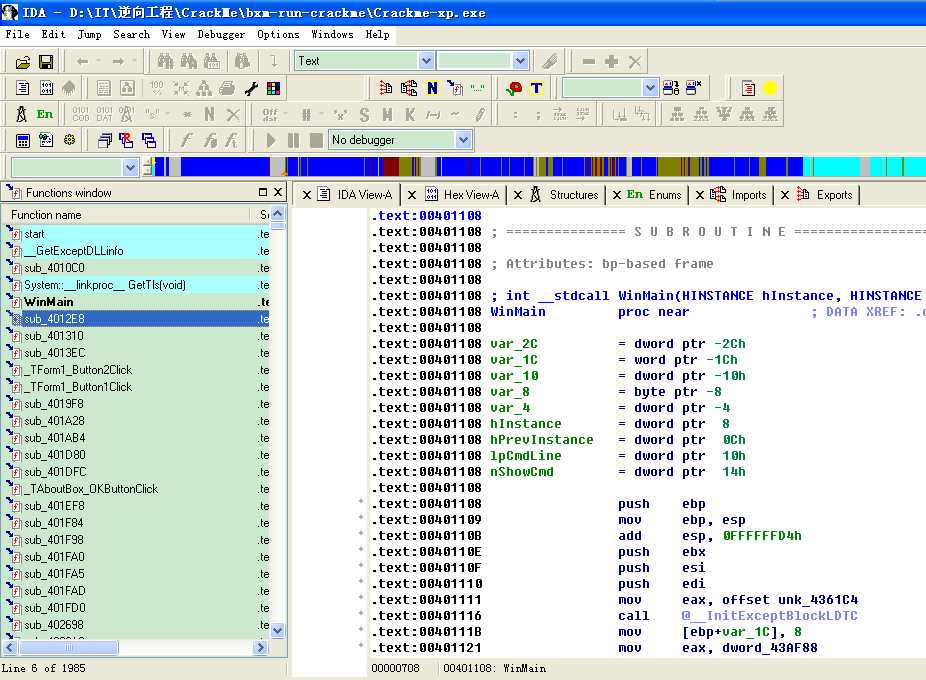Click the yellow gear icon
The height and width of the screenshot is (680, 926).
pos(70,140)
